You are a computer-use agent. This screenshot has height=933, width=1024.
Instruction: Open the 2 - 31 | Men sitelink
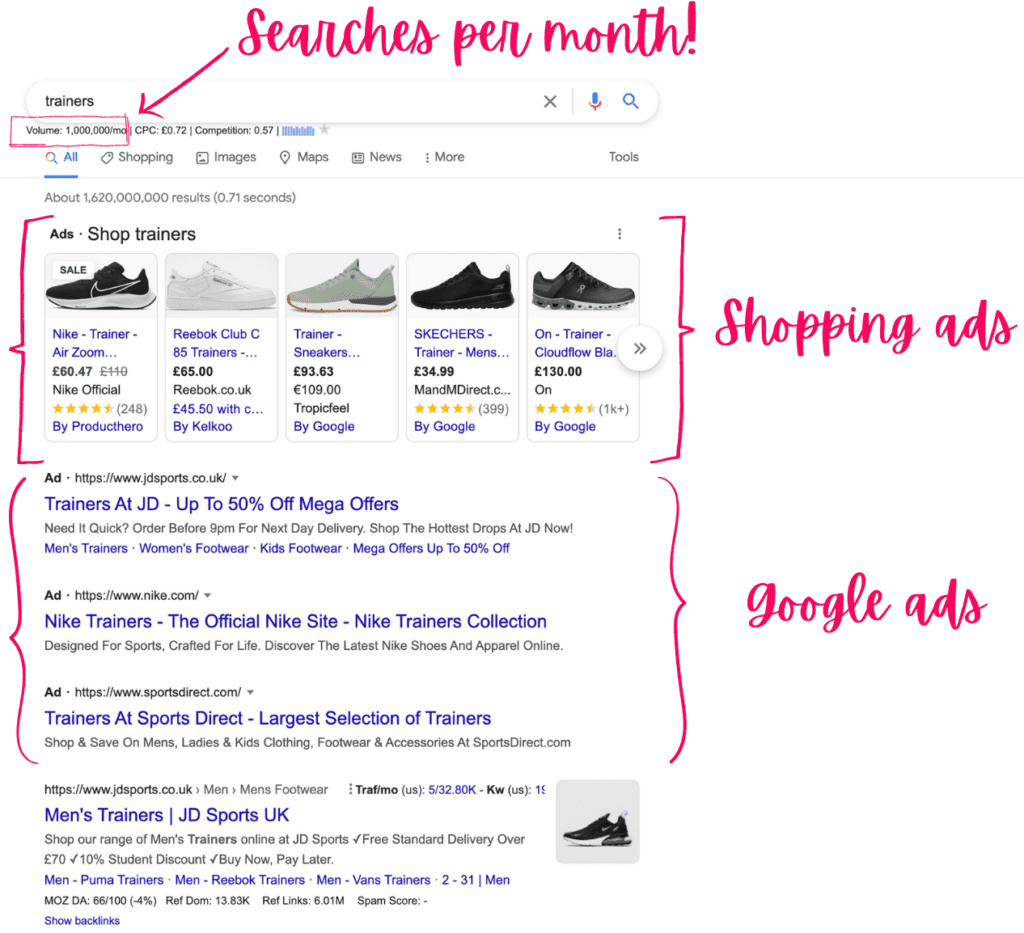[x=476, y=880]
